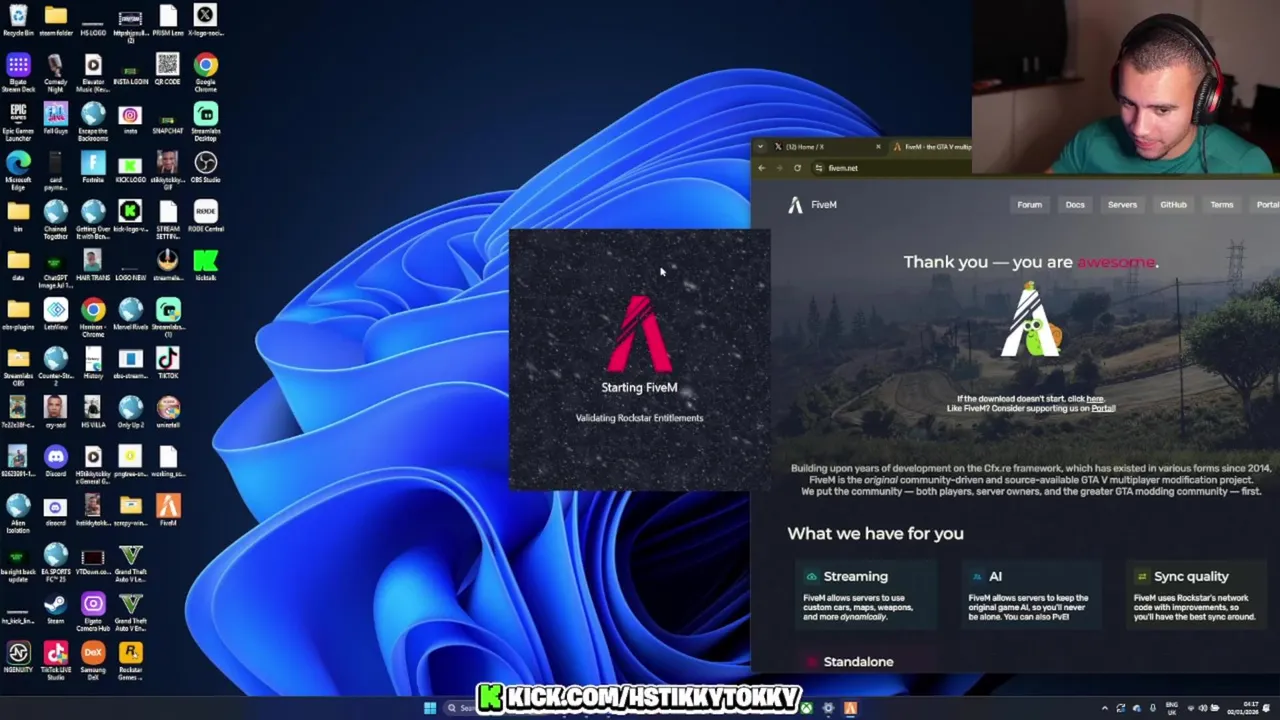Open the HAIR TRANS image file
Viewport: 1280px width, 720px height.
coord(93,265)
